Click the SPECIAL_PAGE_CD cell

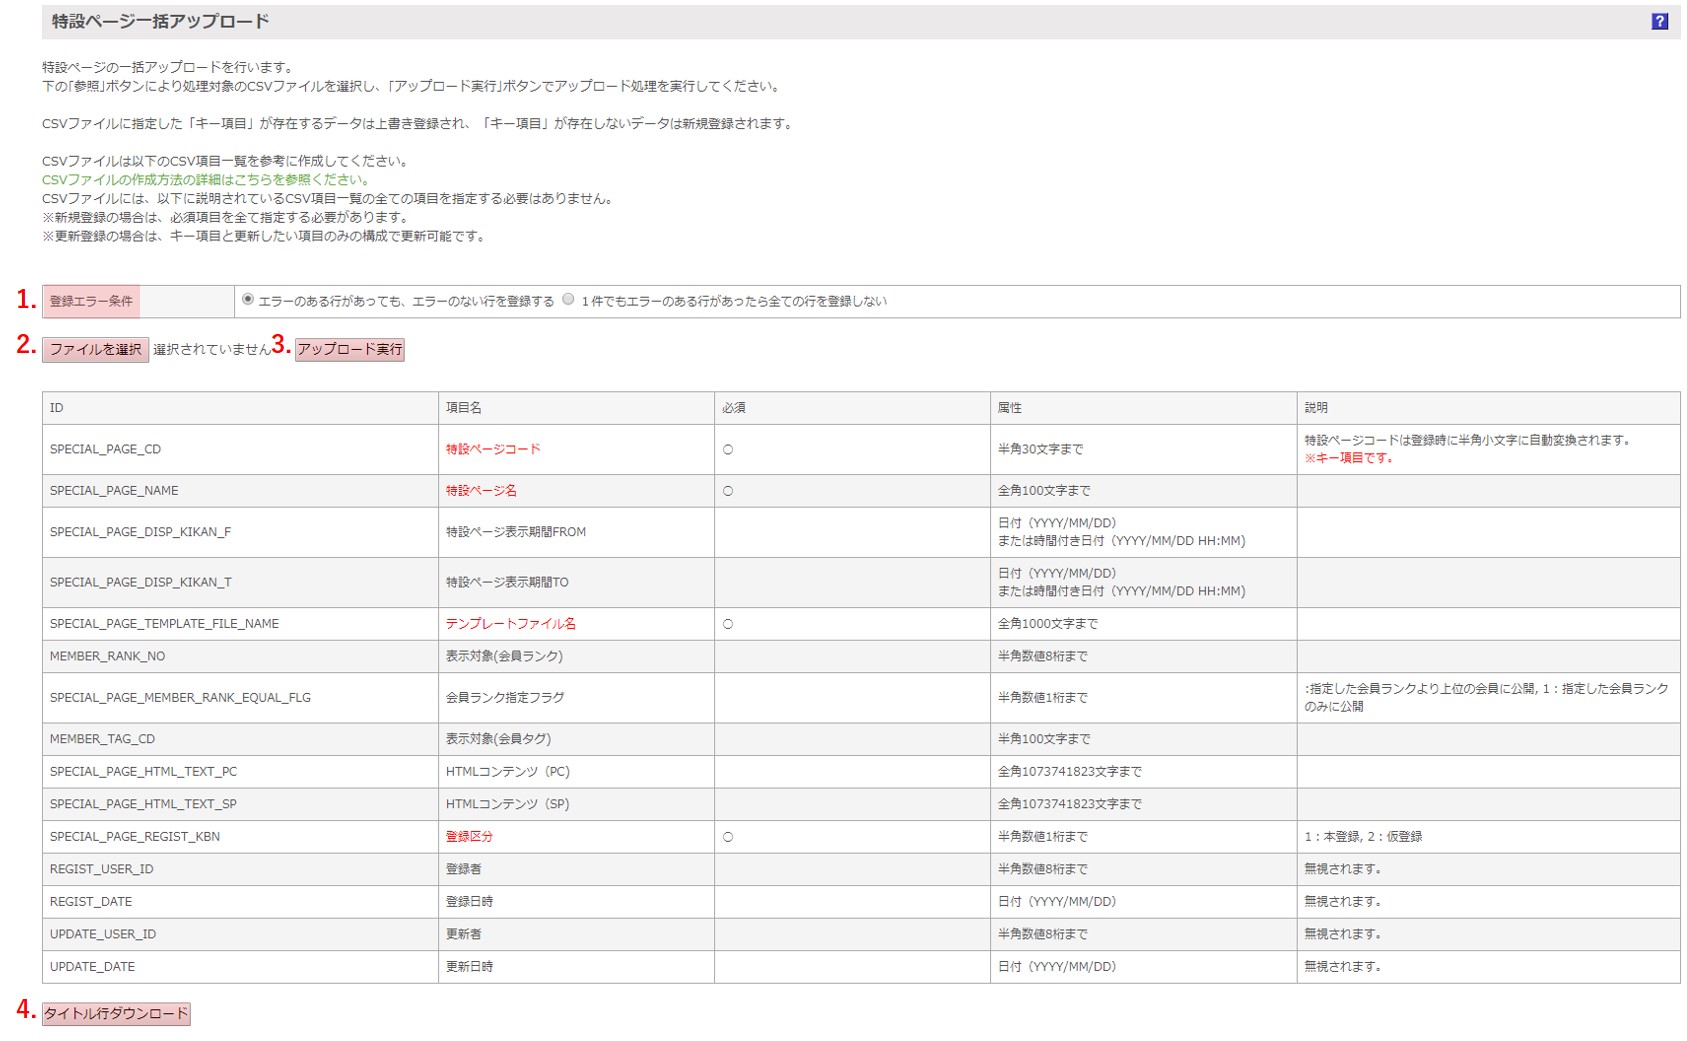105,449
